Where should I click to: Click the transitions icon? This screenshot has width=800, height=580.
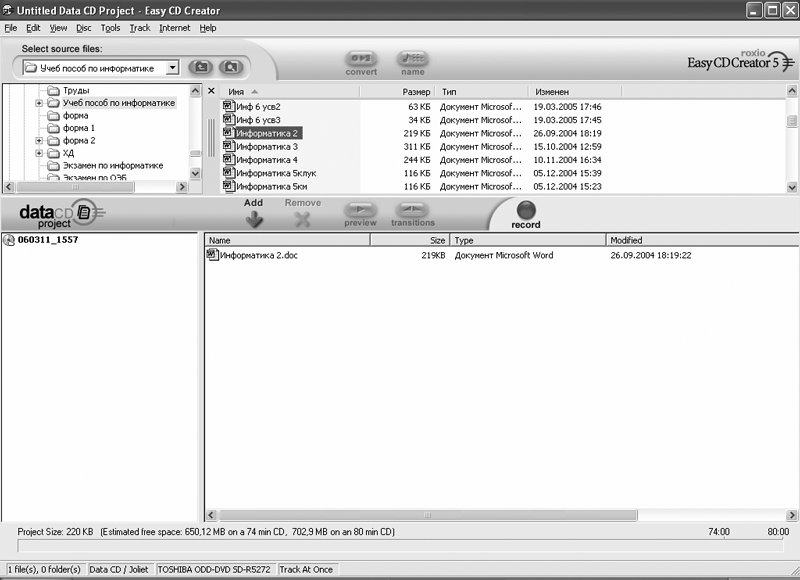point(412,210)
